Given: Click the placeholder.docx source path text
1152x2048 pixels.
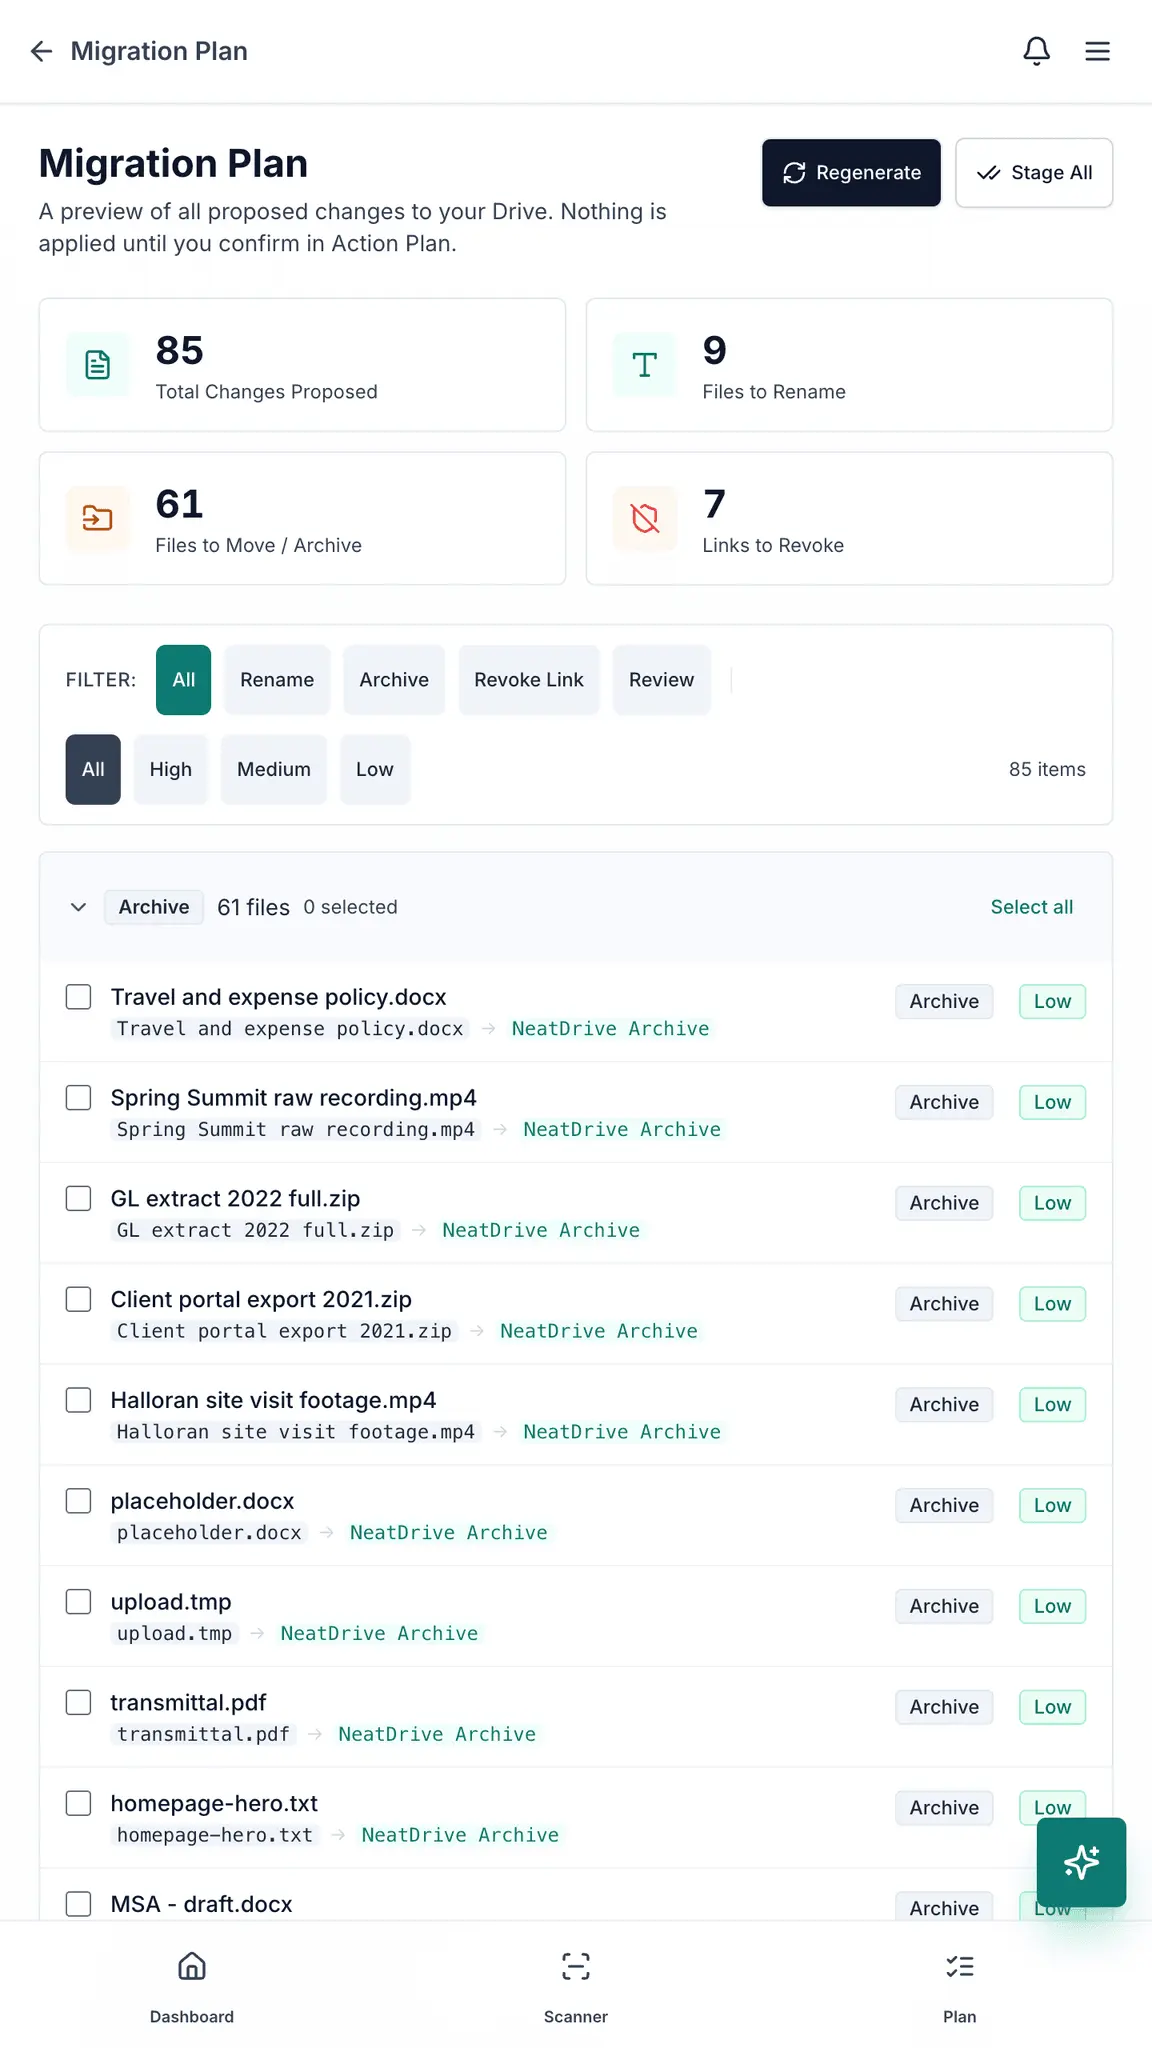Looking at the screenshot, I should [x=209, y=1533].
